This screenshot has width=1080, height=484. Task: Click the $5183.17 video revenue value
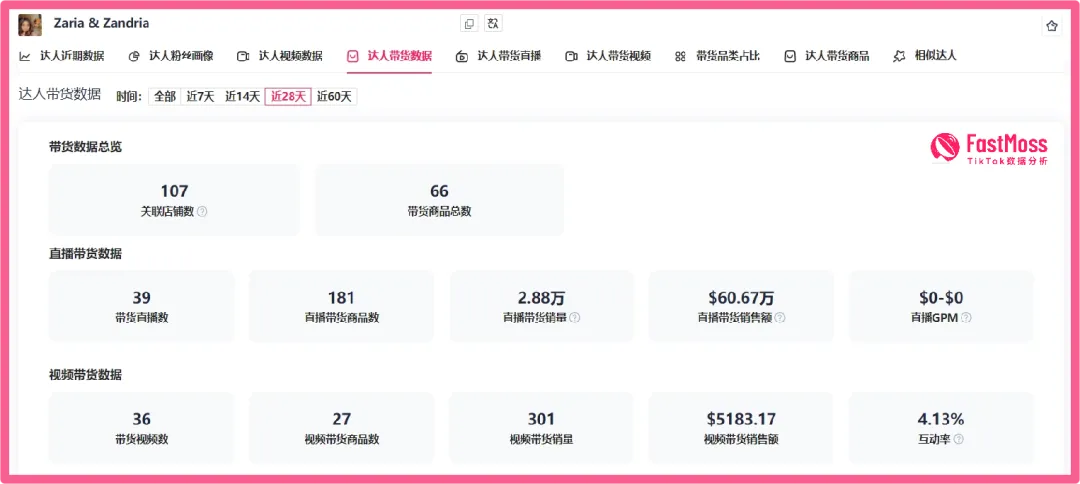[x=741, y=419]
